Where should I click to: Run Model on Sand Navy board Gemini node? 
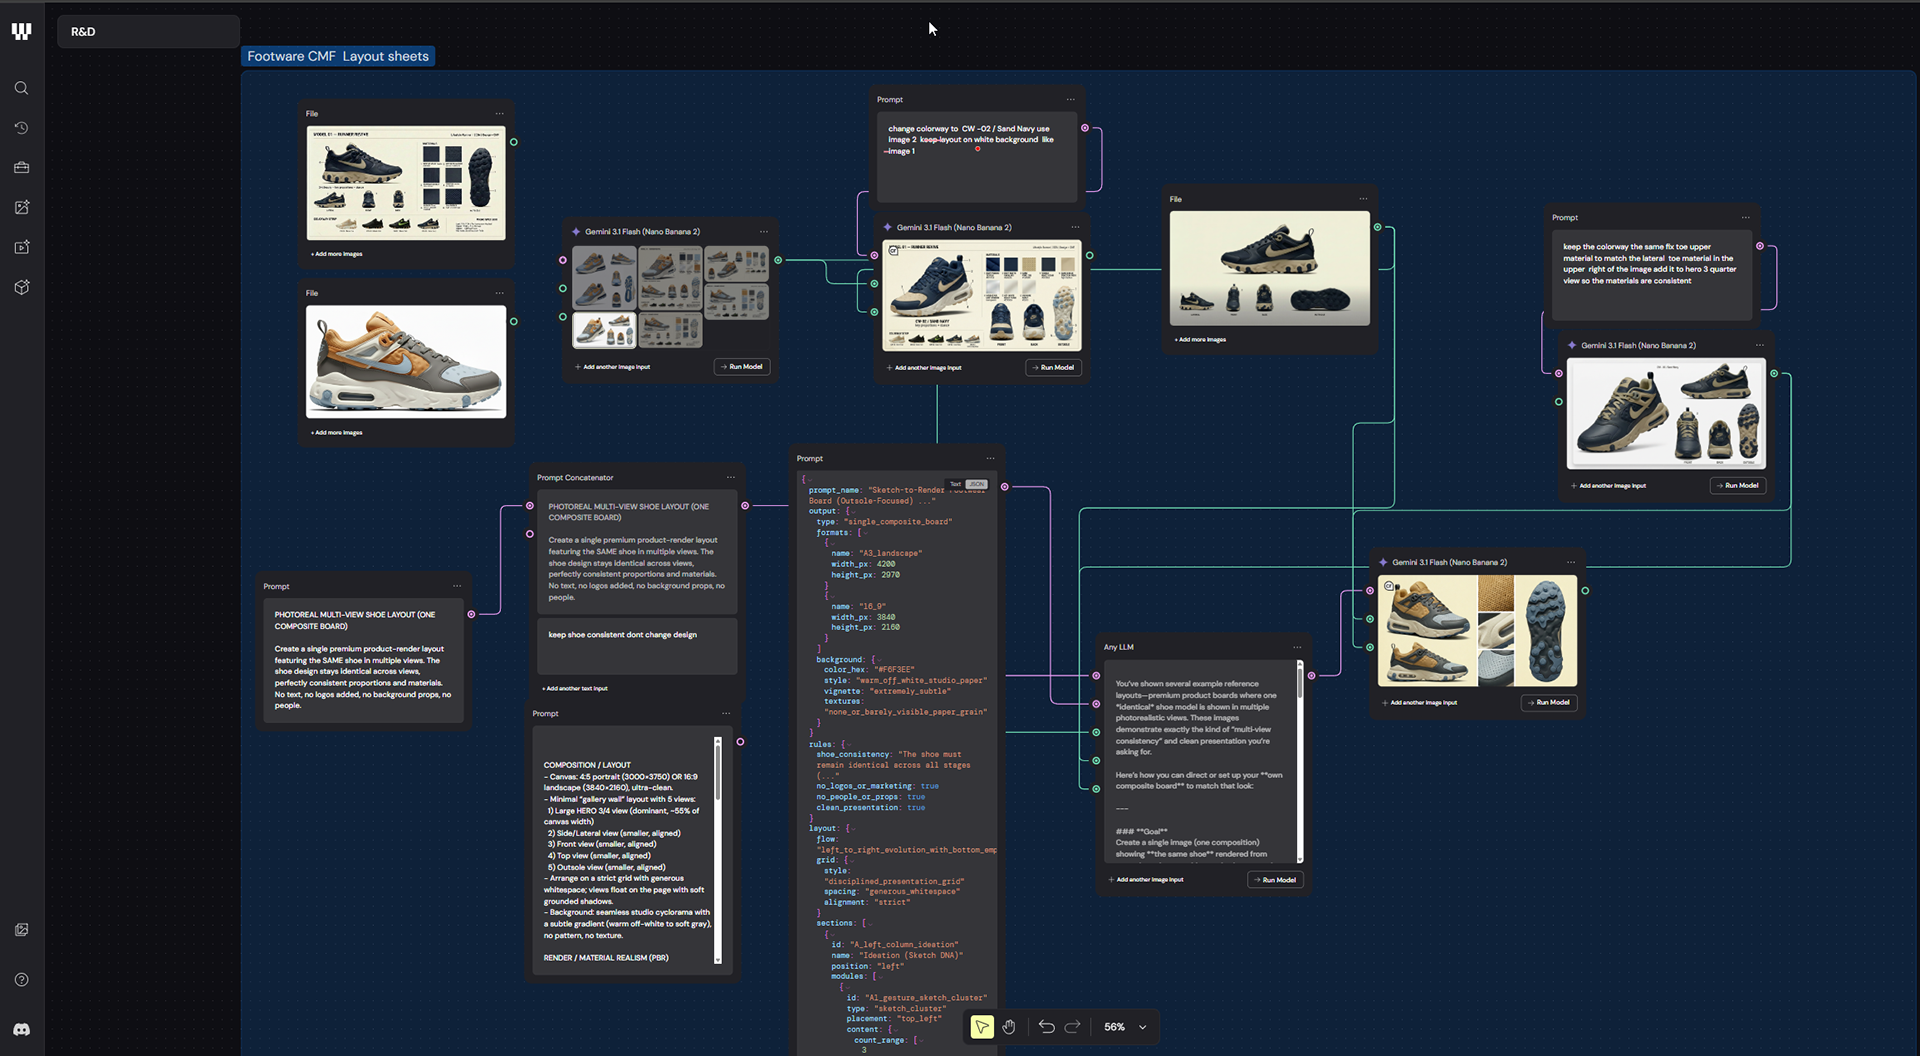pyautogui.click(x=1053, y=367)
